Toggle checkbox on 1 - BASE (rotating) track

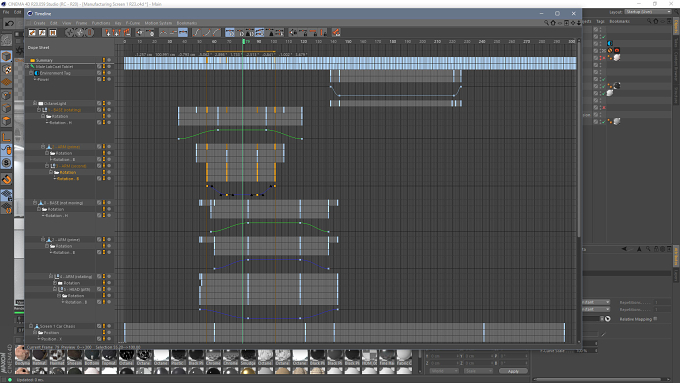click(99, 110)
